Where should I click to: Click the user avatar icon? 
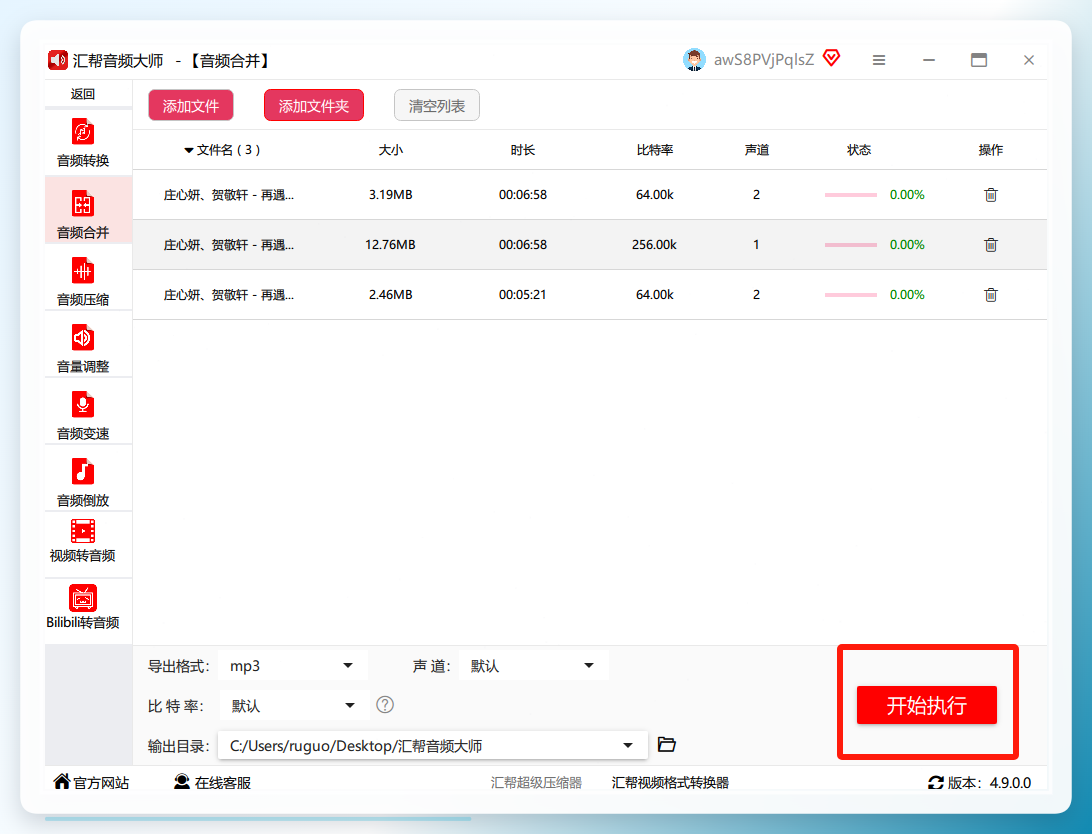click(694, 60)
